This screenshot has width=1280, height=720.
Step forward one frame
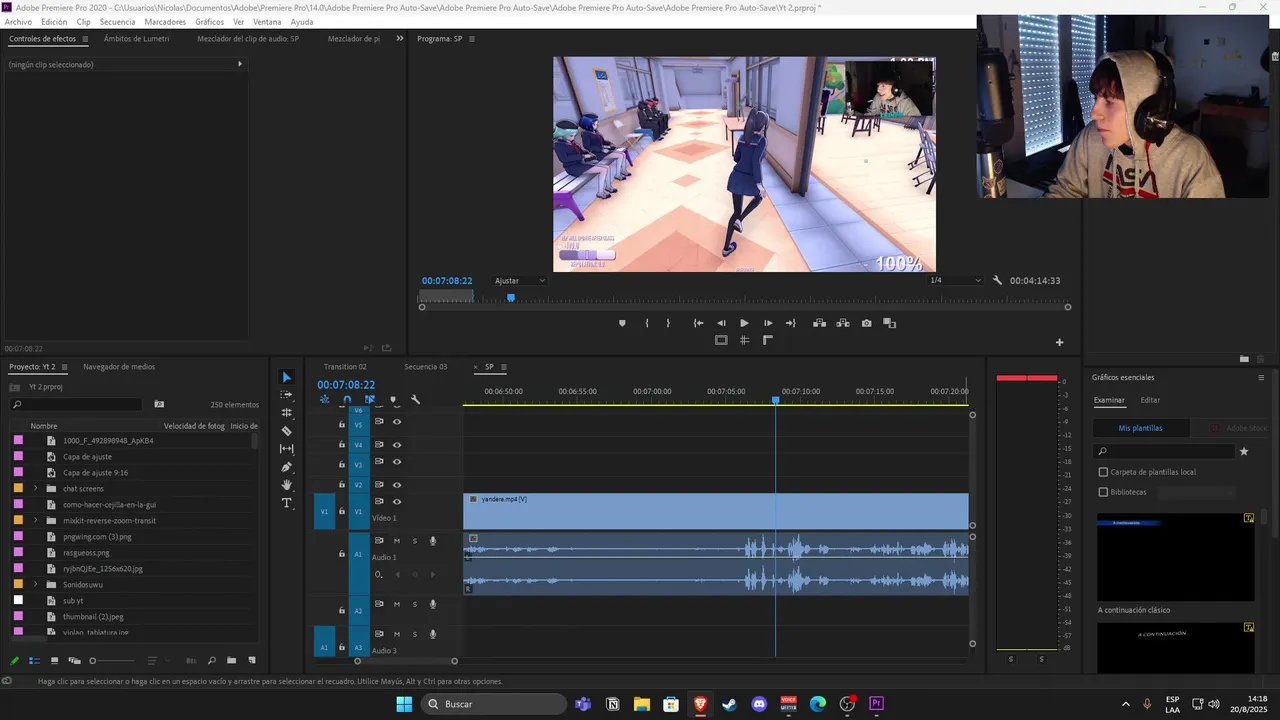768,323
